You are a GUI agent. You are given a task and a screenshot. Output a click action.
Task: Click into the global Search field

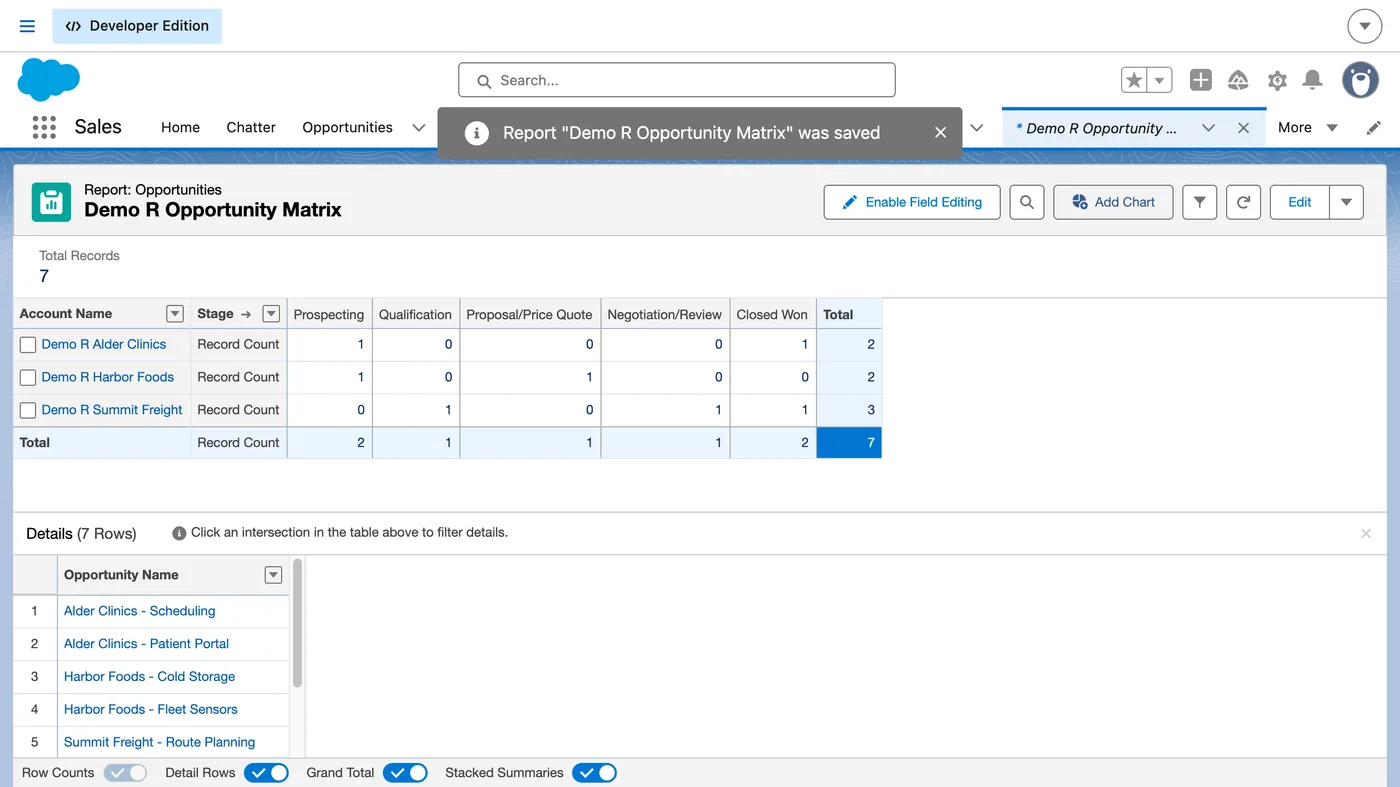677,80
